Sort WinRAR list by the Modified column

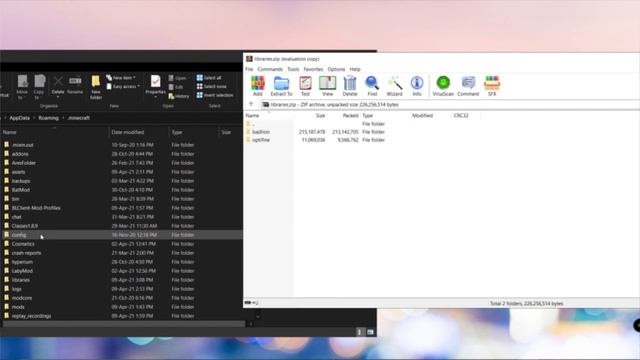point(422,116)
